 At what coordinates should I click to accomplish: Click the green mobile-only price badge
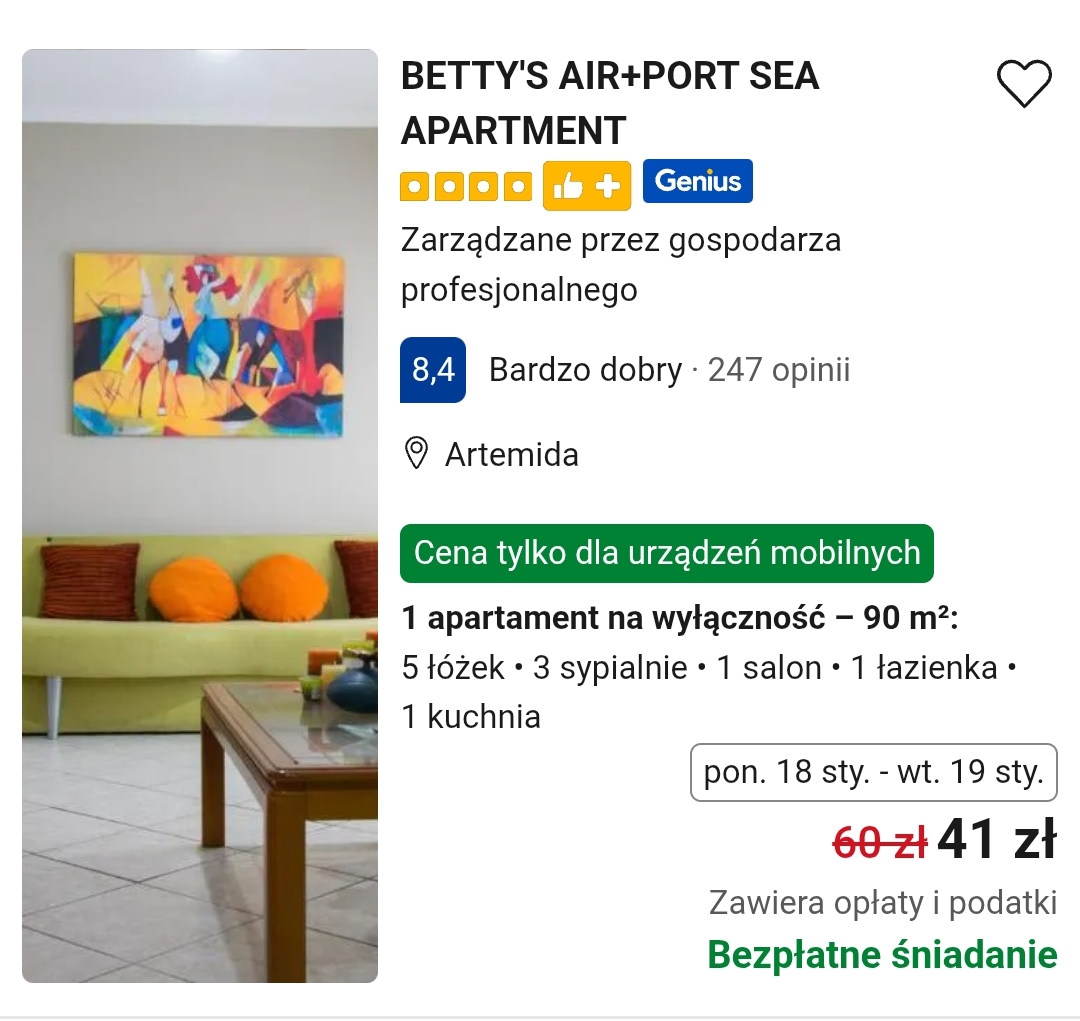[x=667, y=553]
